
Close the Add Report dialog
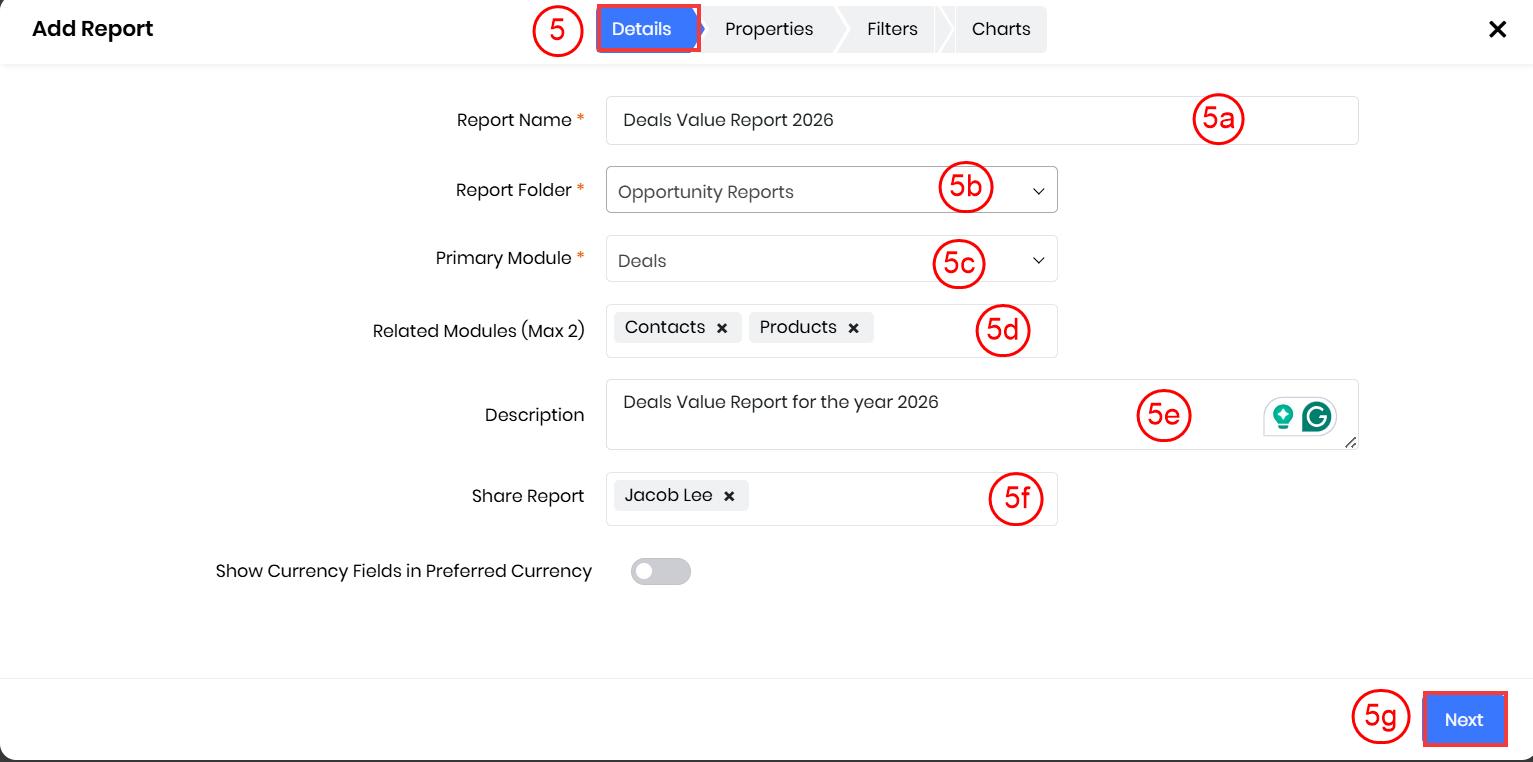coord(1497,29)
